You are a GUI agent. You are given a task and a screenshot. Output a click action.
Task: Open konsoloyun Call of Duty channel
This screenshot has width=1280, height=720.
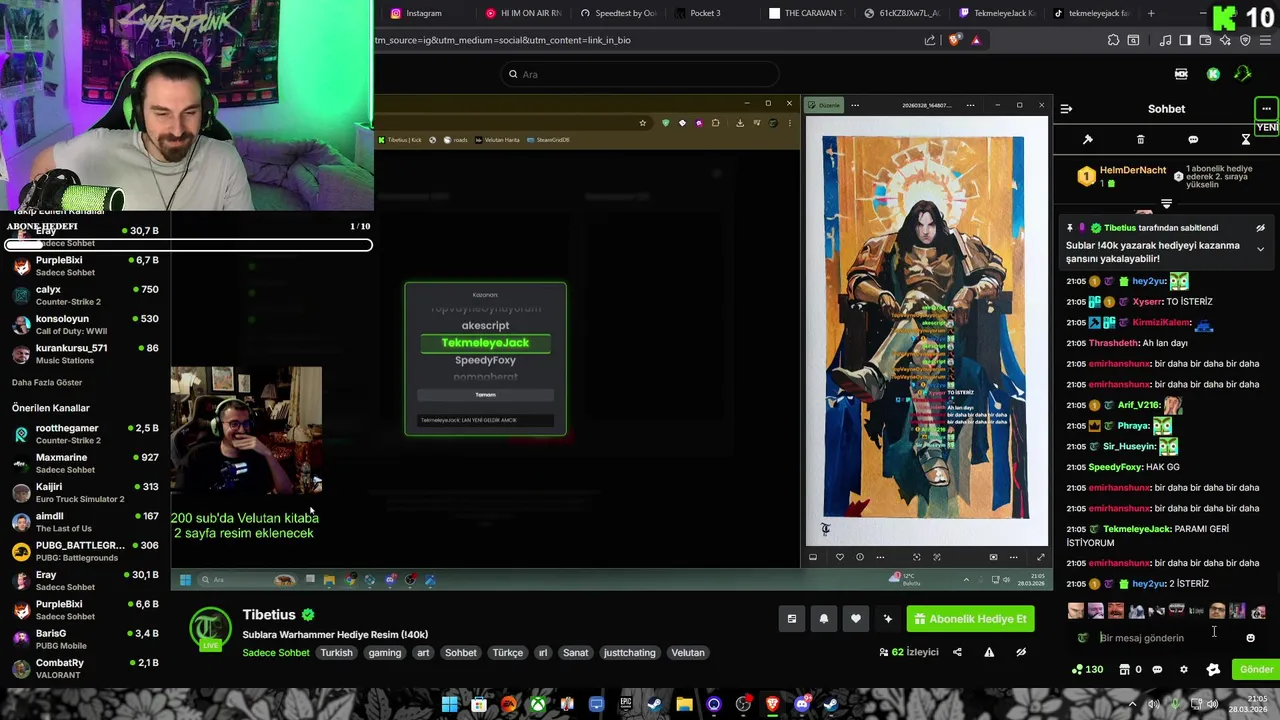pos(85,324)
